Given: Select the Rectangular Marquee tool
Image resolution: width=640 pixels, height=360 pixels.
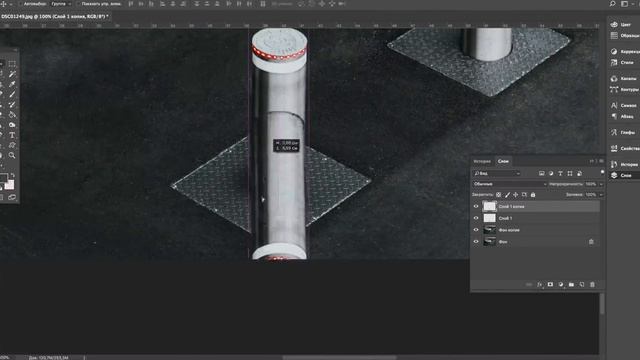Looking at the screenshot, I should coord(12,64).
